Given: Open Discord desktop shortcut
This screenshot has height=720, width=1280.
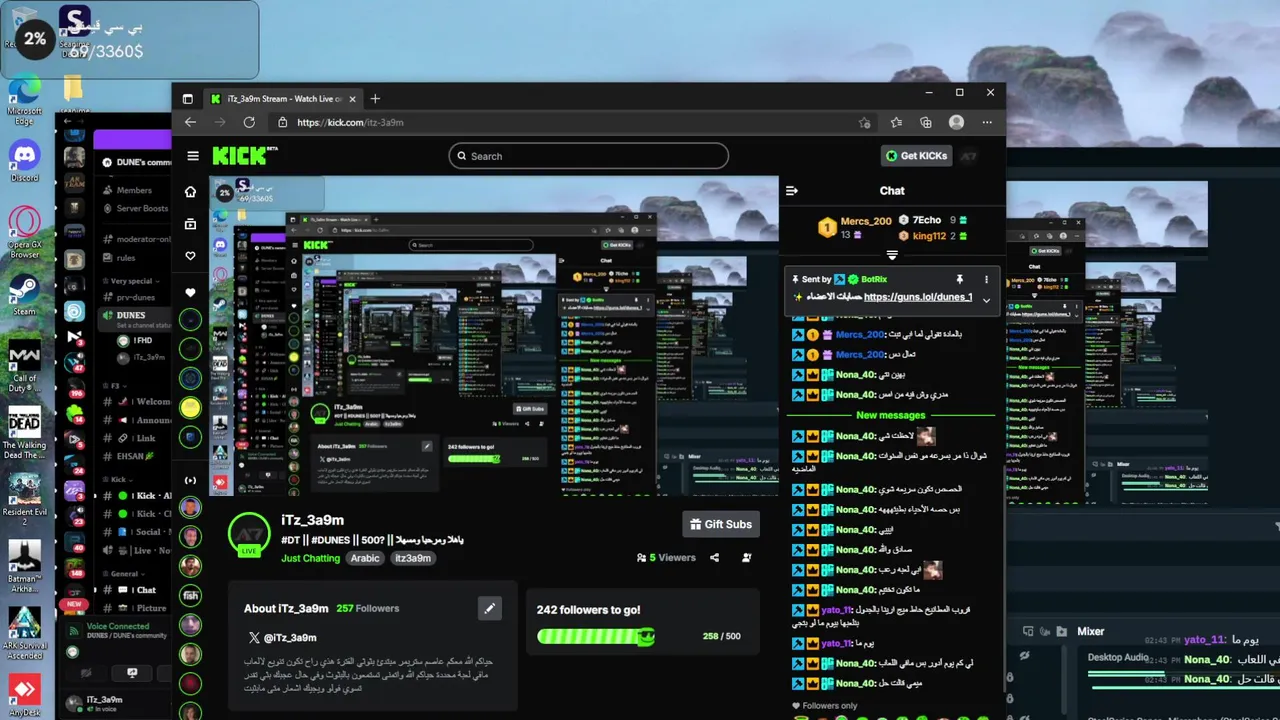Looking at the screenshot, I should coord(24,160).
